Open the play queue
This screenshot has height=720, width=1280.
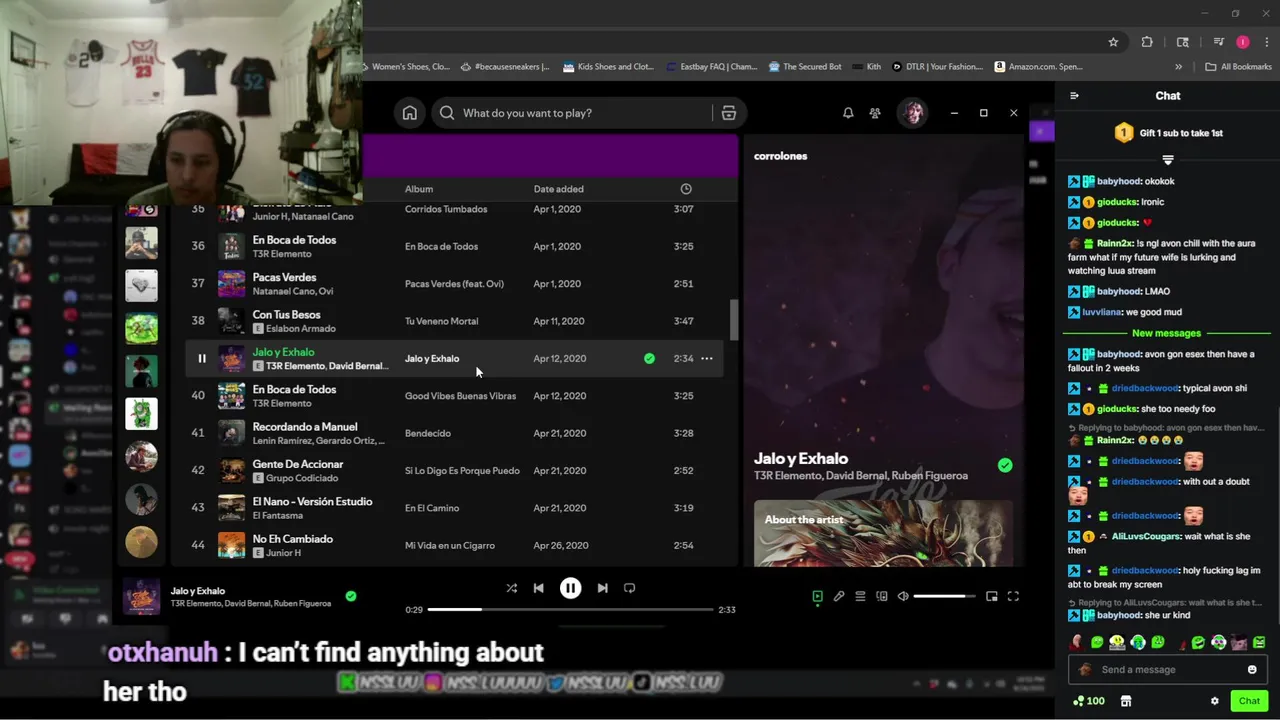click(860, 596)
